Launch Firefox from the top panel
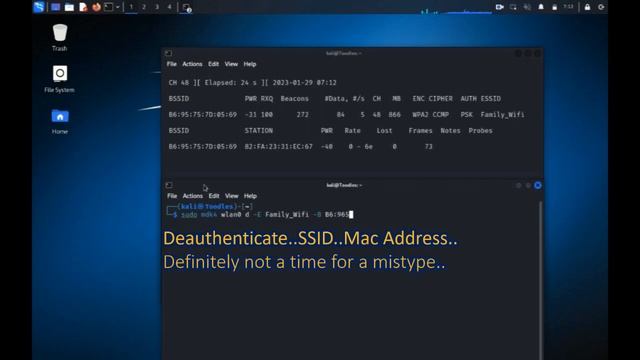Screen dimensions: 640x360 point(96,7)
